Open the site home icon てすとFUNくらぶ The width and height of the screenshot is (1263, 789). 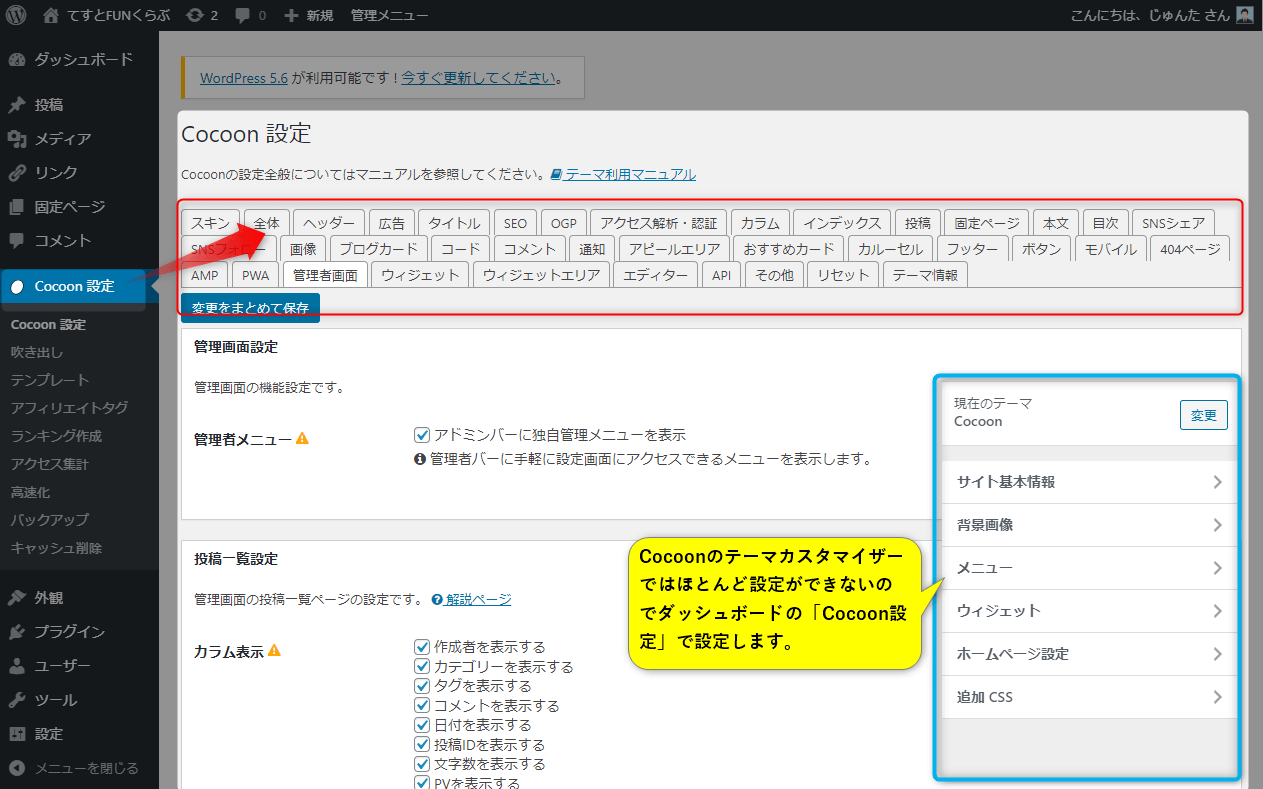point(106,15)
